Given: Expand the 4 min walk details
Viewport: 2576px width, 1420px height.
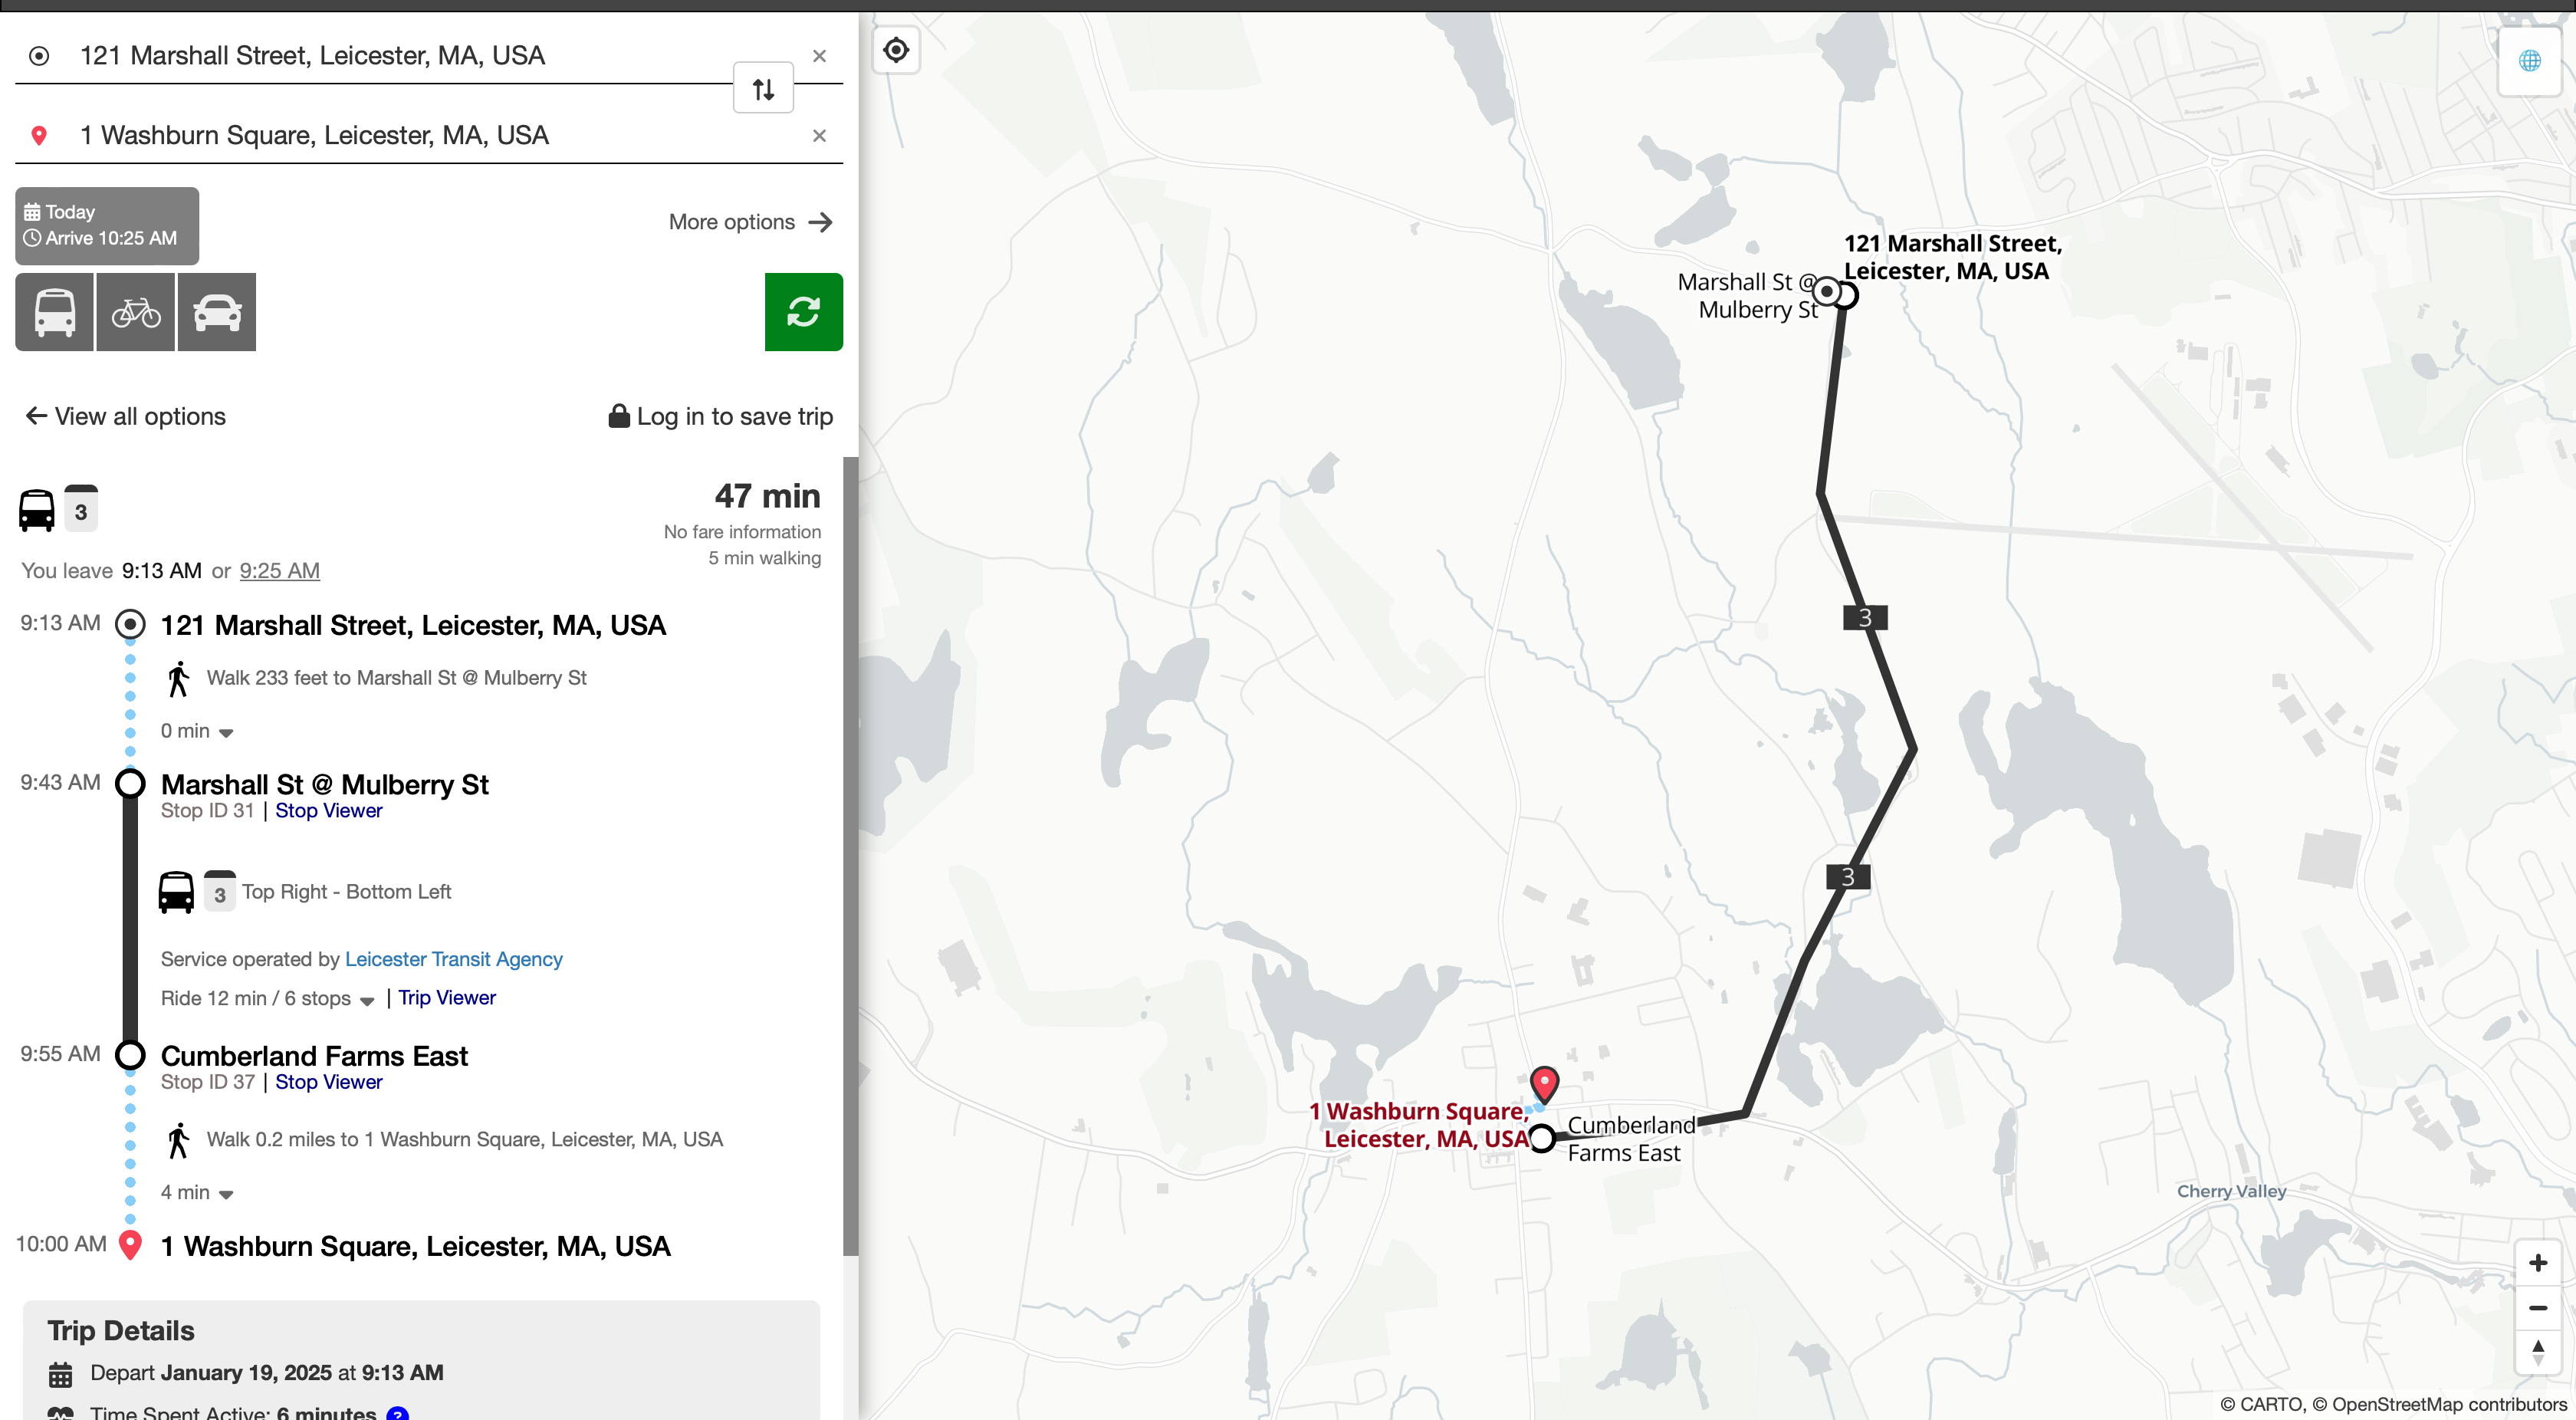Looking at the screenshot, I should pyautogui.click(x=197, y=1192).
